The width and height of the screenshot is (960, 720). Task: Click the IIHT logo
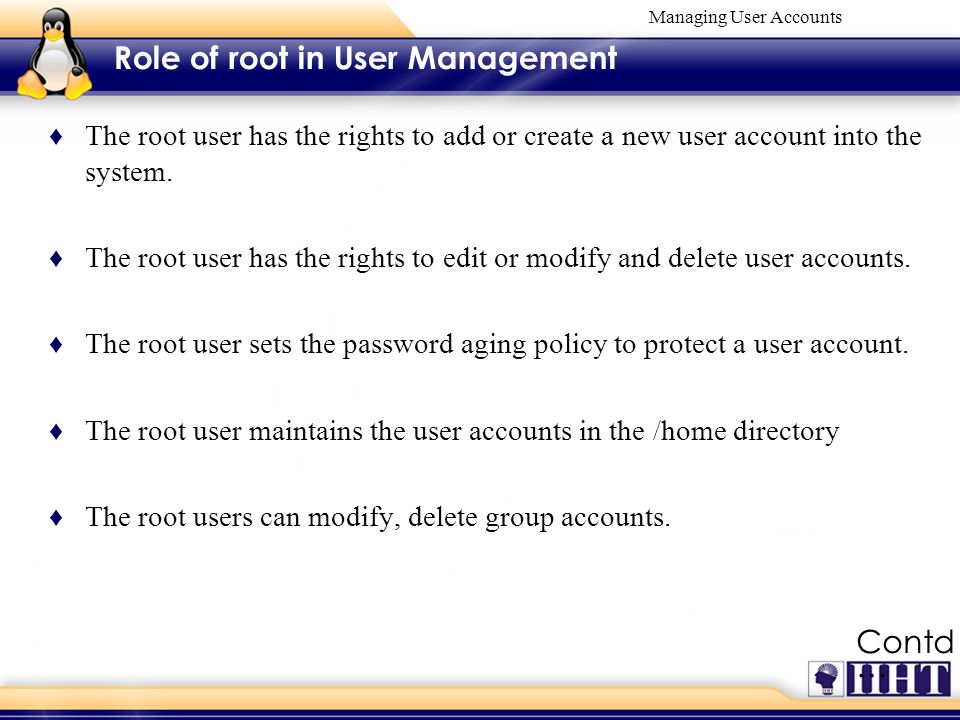point(899,679)
